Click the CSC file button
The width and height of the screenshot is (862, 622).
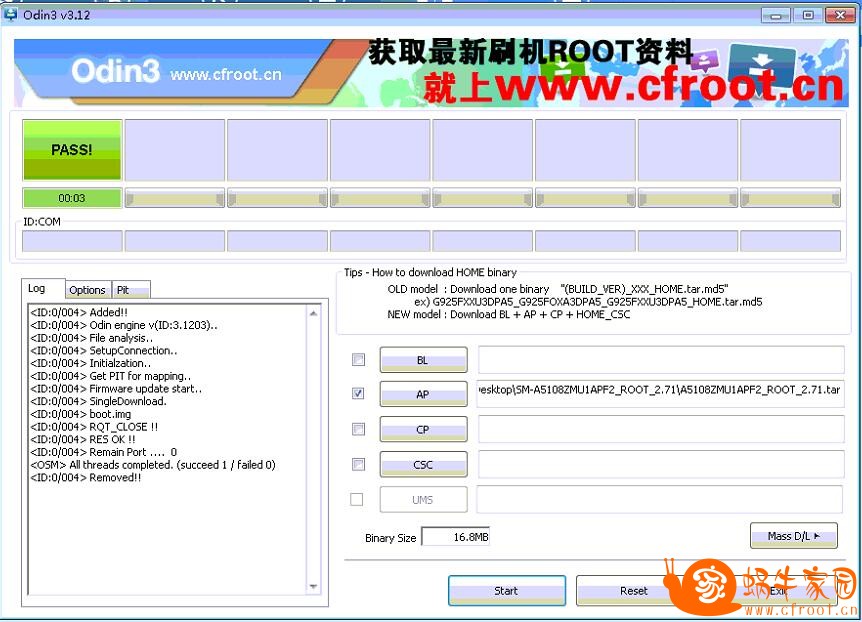click(423, 464)
